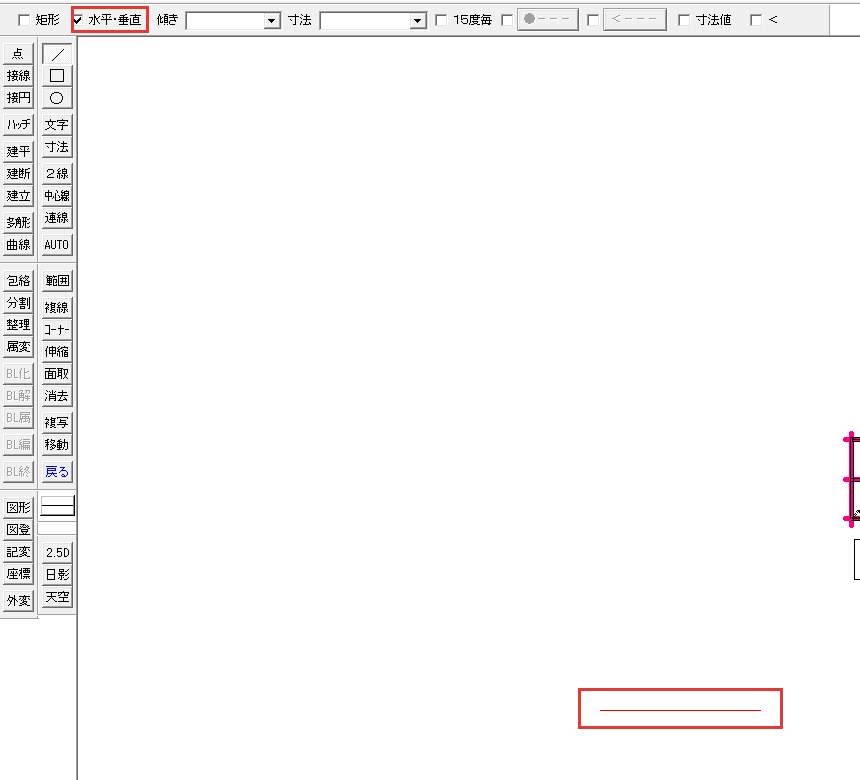
Task: Click the arrow line-end button
Action: (635, 20)
